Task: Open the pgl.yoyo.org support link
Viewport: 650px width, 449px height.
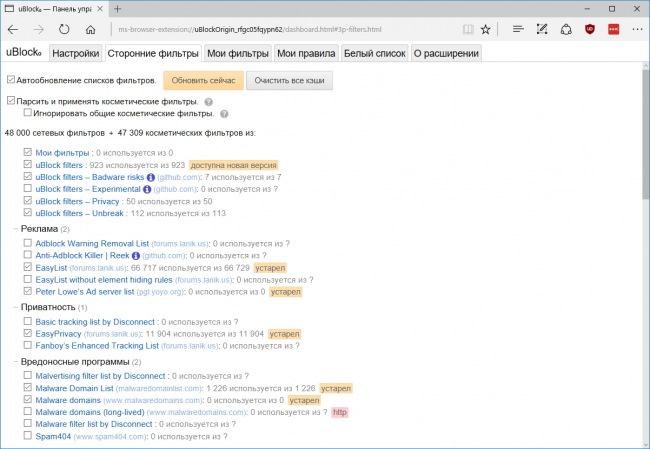Action: point(160,292)
